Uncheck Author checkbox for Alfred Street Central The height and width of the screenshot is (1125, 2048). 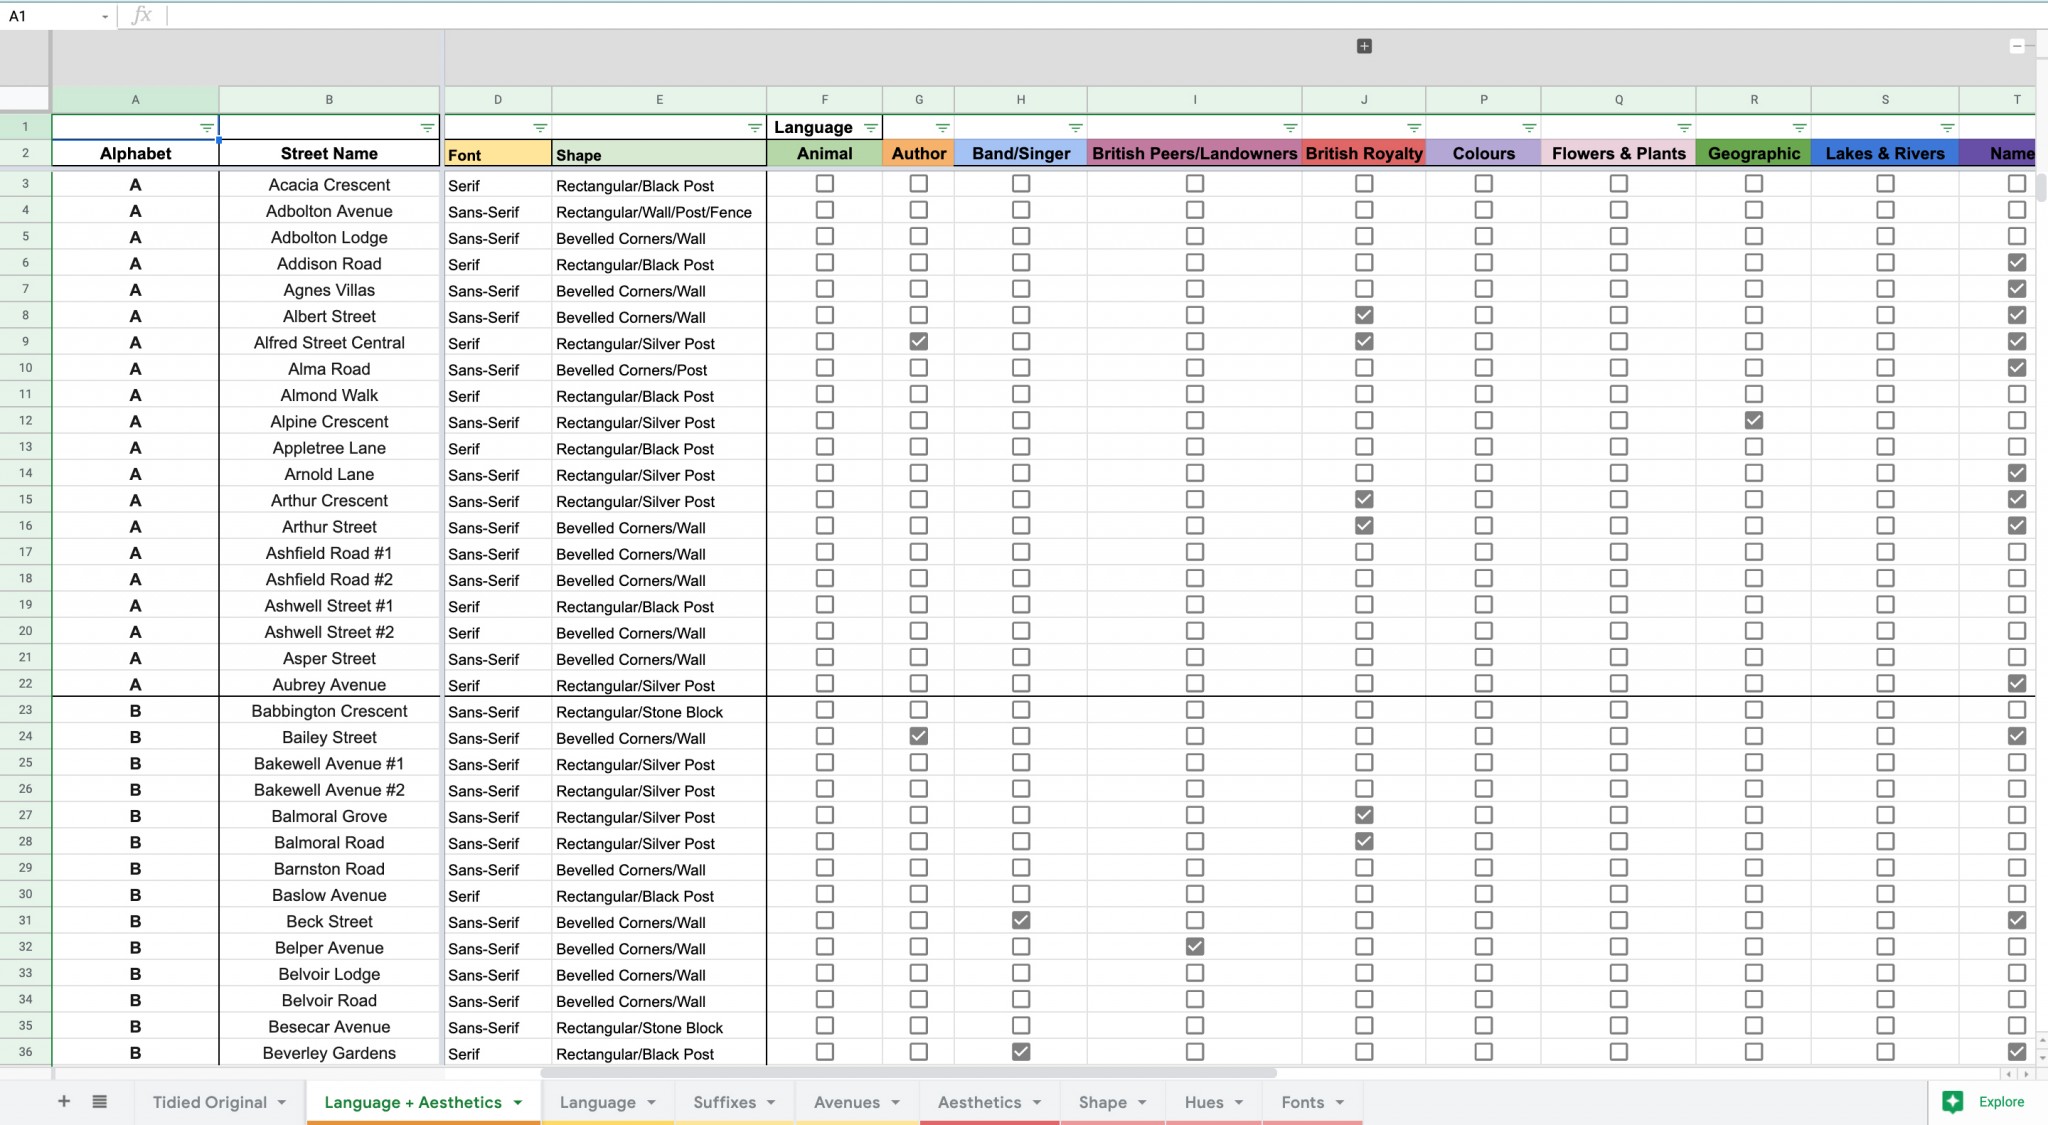click(918, 342)
